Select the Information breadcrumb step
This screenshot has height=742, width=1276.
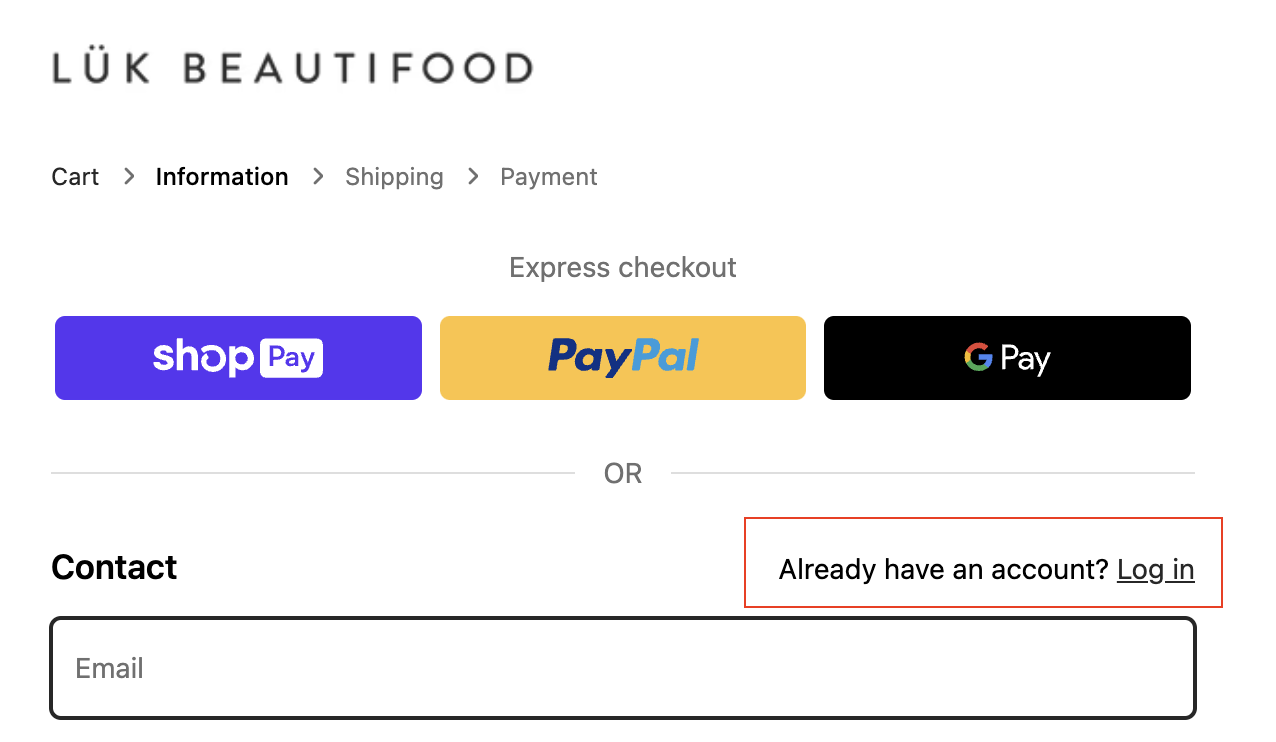click(x=222, y=177)
